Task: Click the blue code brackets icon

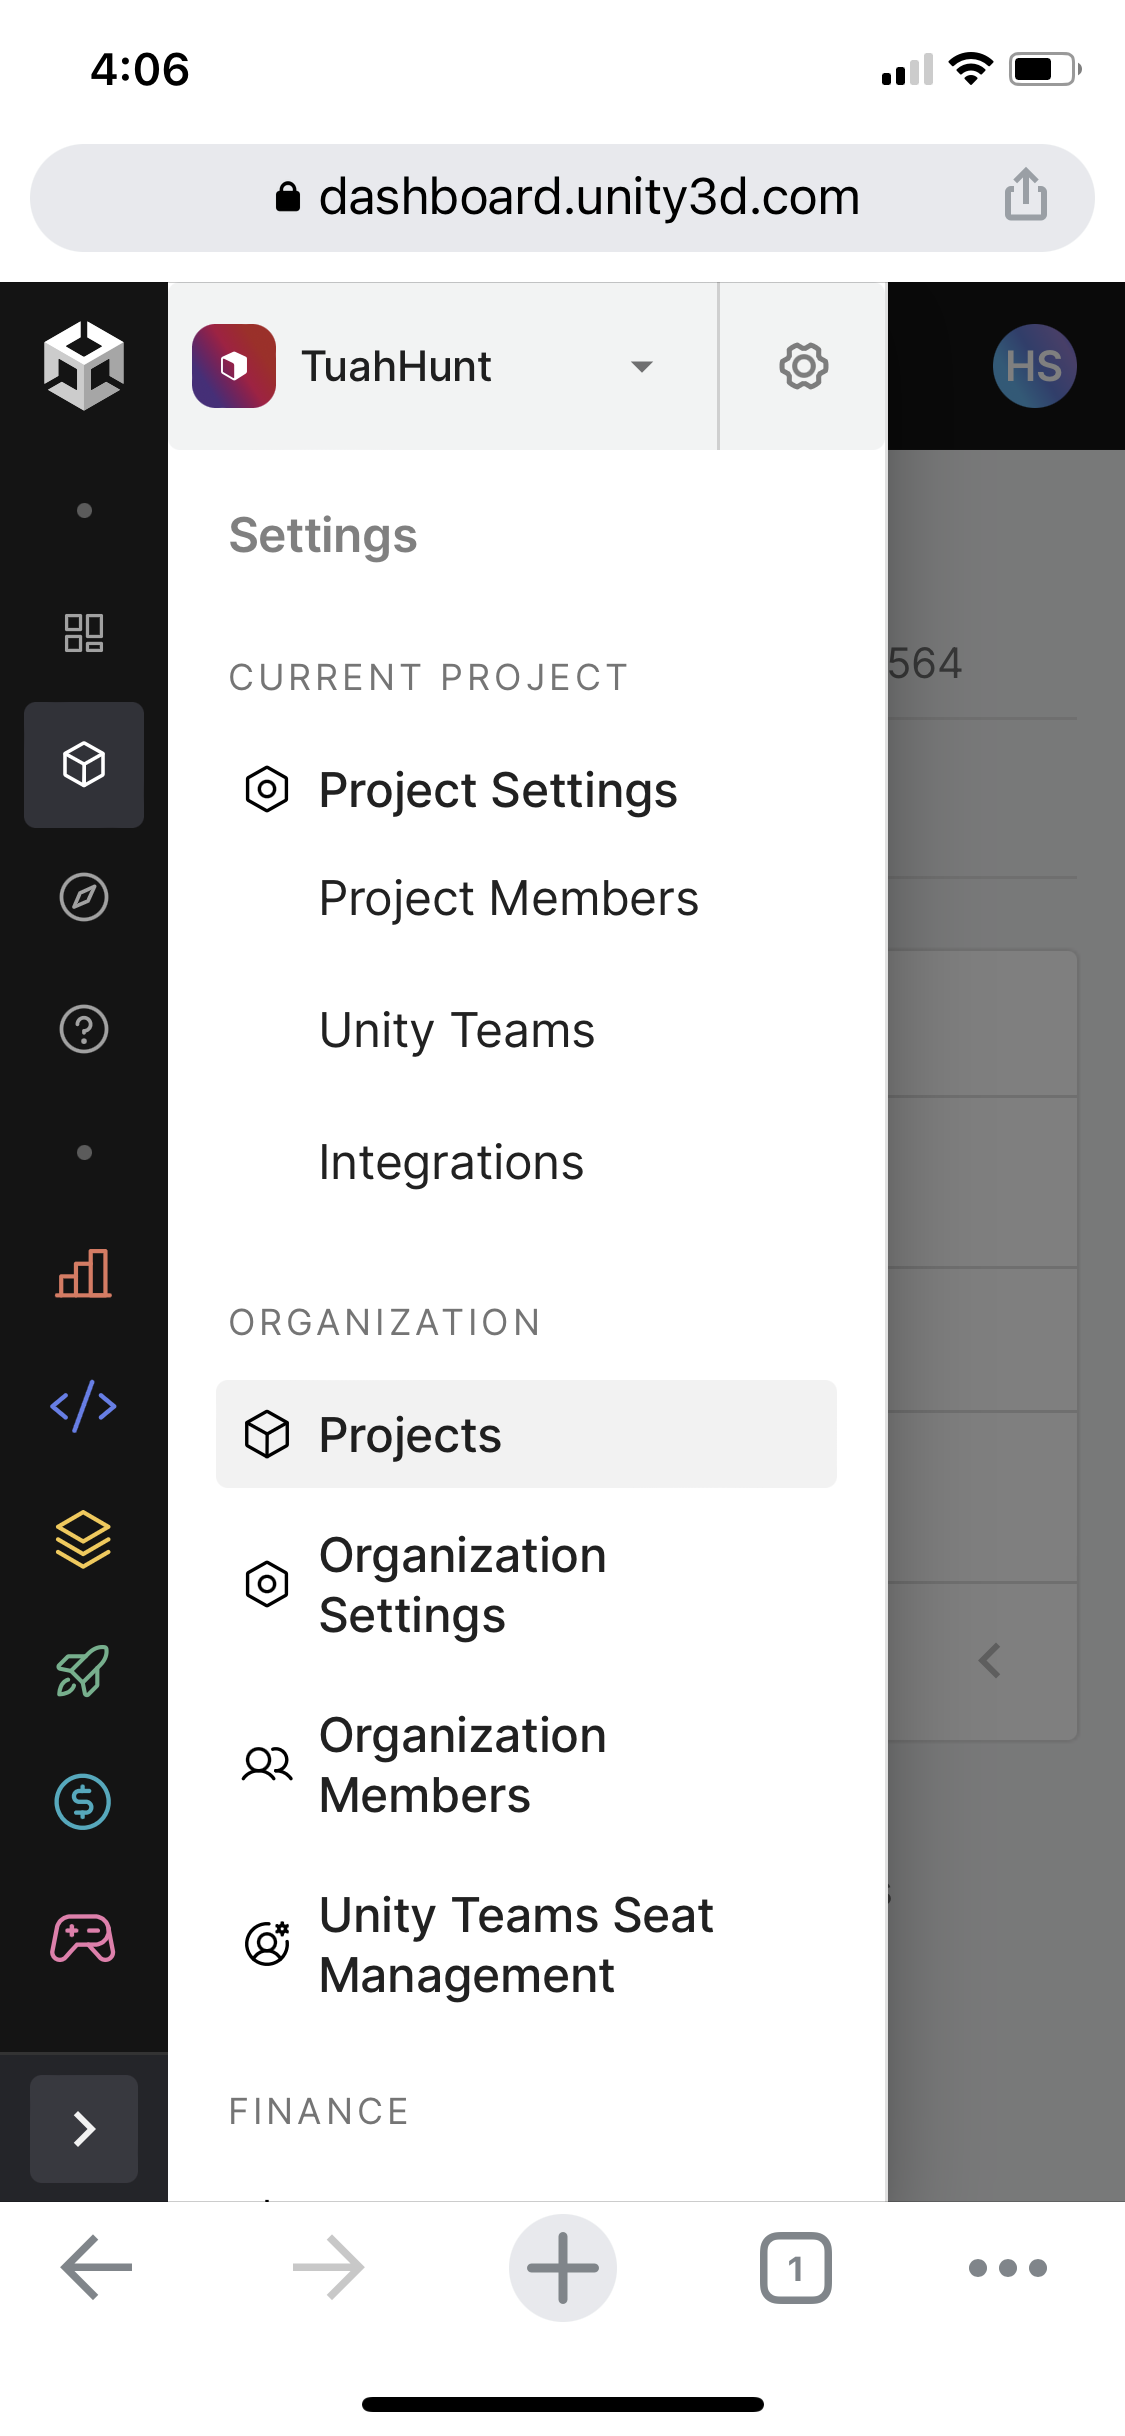Action: [84, 1406]
